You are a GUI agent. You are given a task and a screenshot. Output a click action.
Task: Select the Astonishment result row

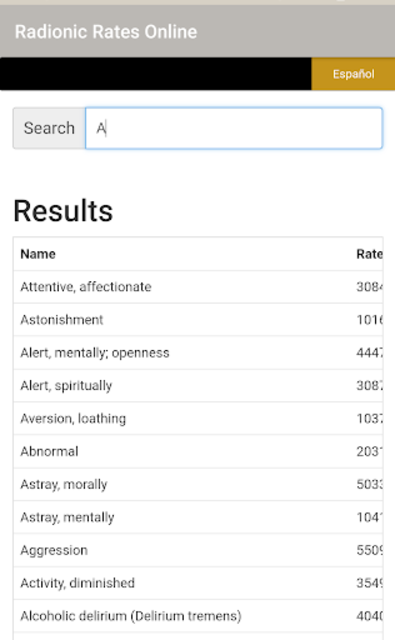198,320
